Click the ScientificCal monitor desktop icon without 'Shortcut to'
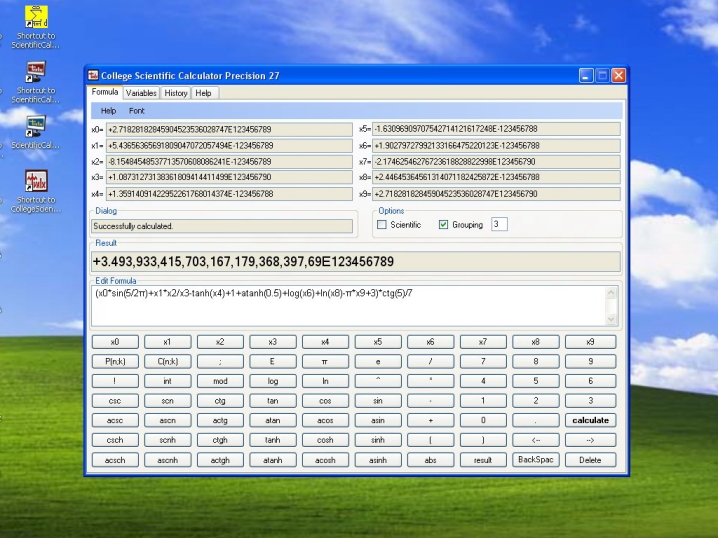 36,125
